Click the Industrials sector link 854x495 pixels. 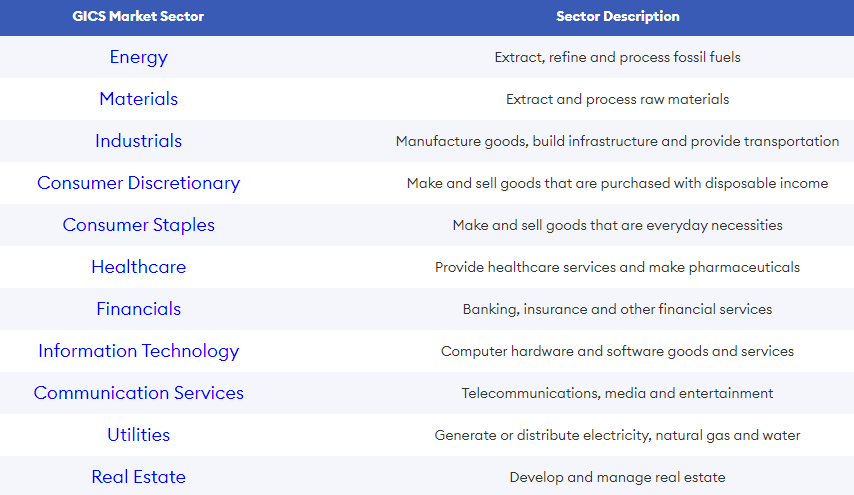coord(138,141)
